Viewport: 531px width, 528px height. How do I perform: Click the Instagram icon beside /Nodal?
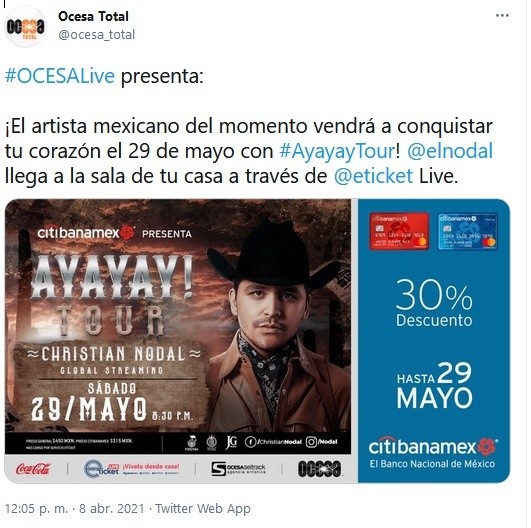(x=311, y=442)
